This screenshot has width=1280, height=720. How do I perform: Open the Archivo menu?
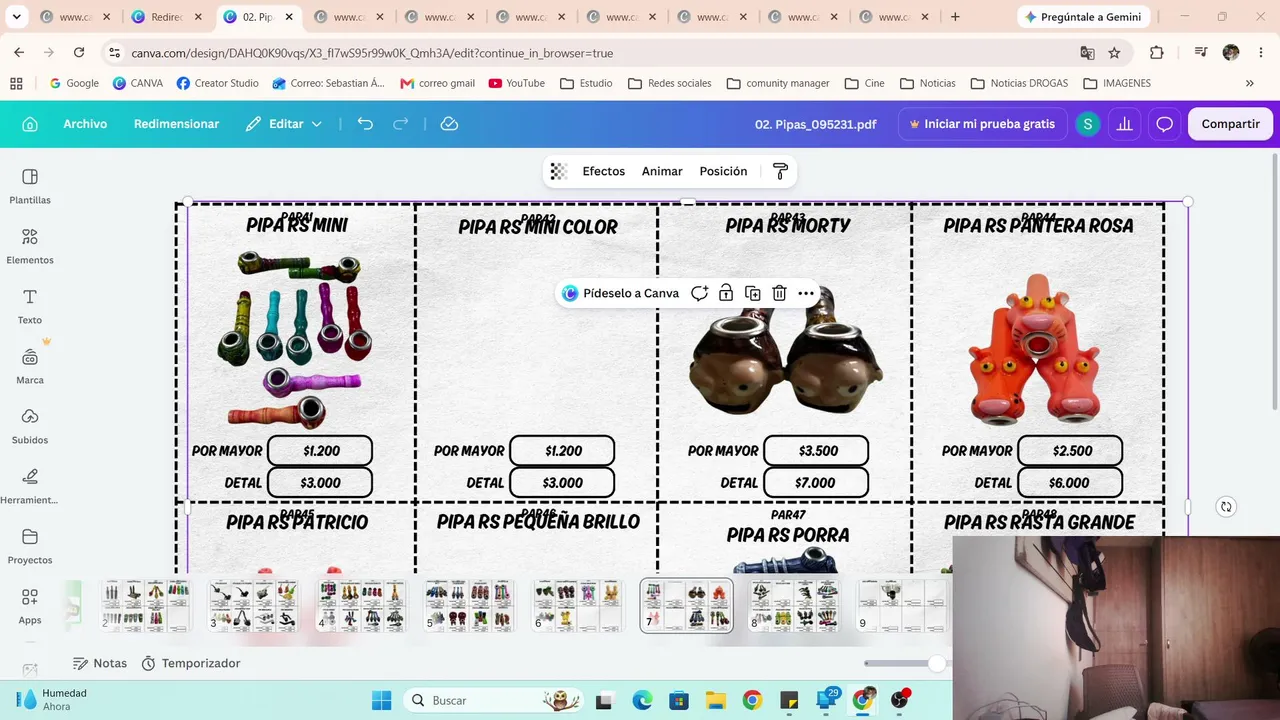pyautogui.click(x=85, y=124)
